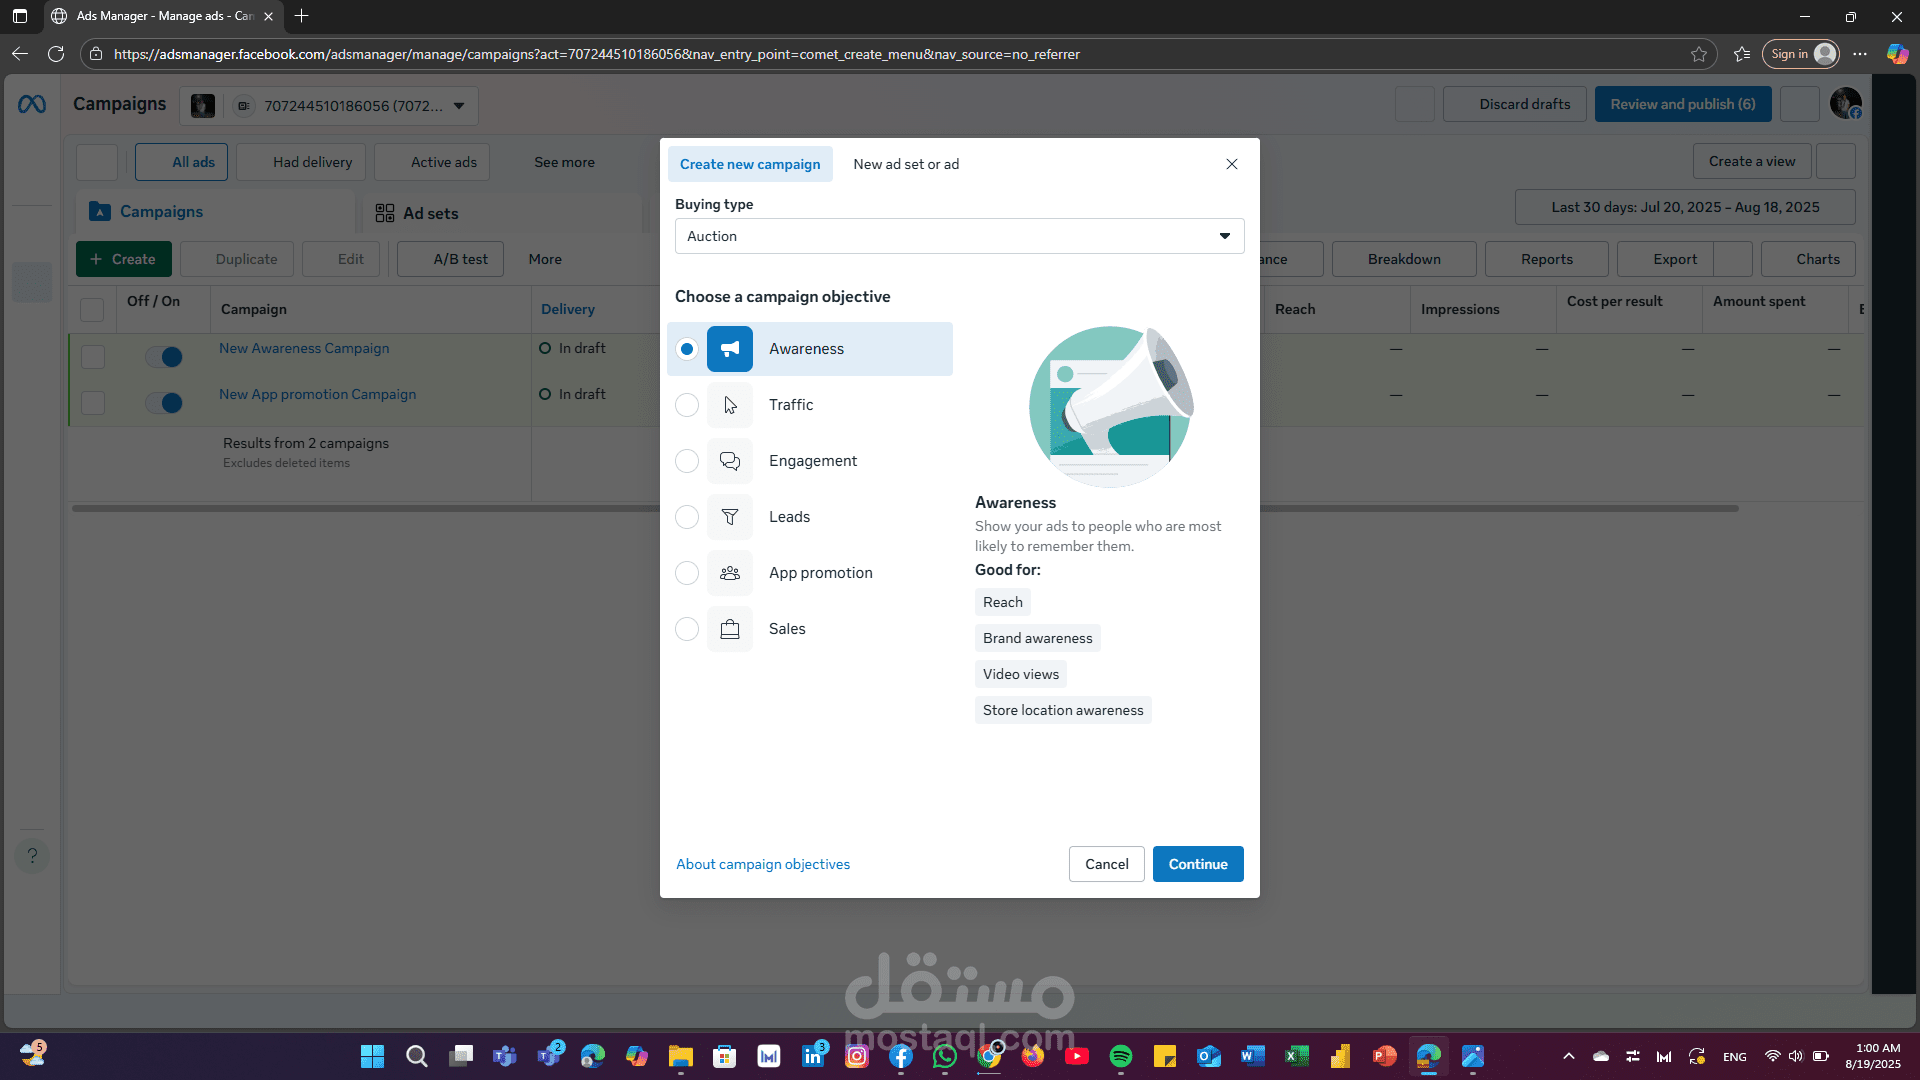1920x1080 pixels.
Task: Open the Copilot sidebar icon
Action: [x=1897, y=54]
